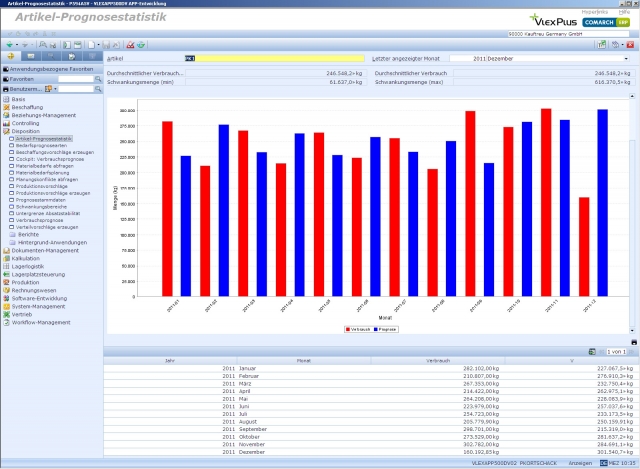Click the red Verbrauch legend swatch
640x469 pixels.
click(347, 328)
